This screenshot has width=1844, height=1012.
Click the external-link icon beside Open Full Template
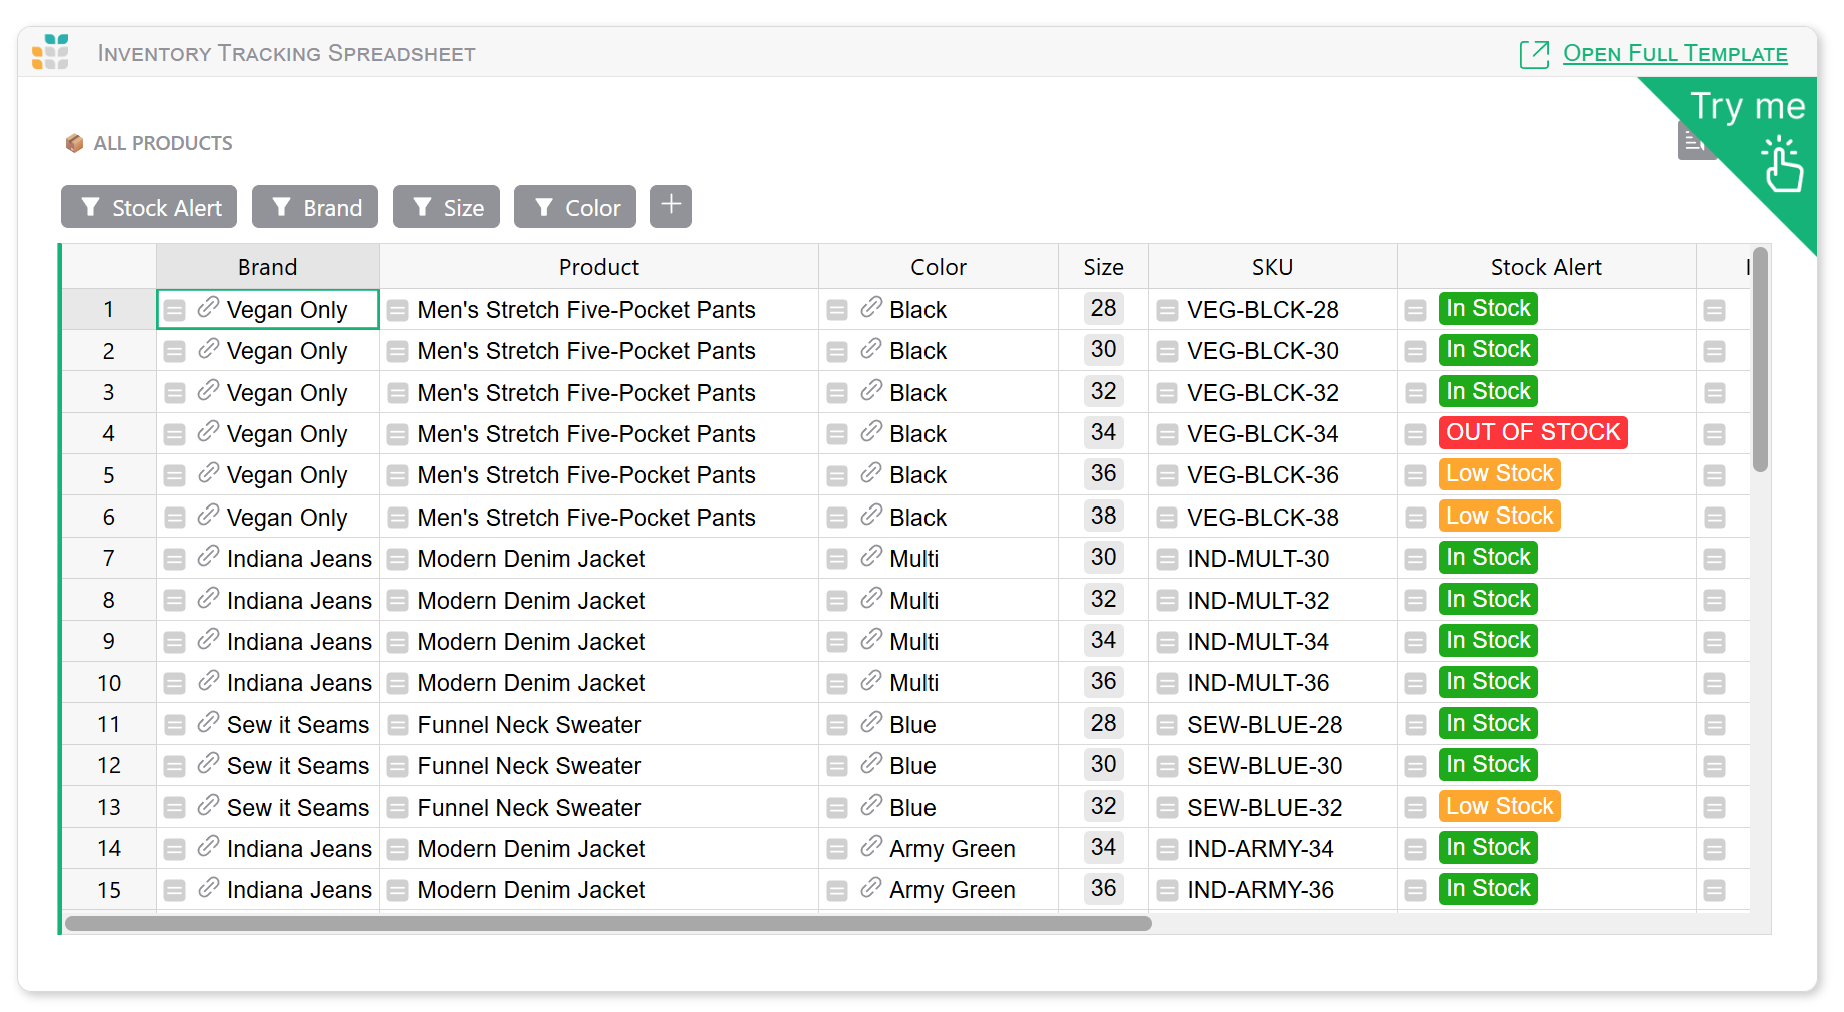coord(1534,54)
